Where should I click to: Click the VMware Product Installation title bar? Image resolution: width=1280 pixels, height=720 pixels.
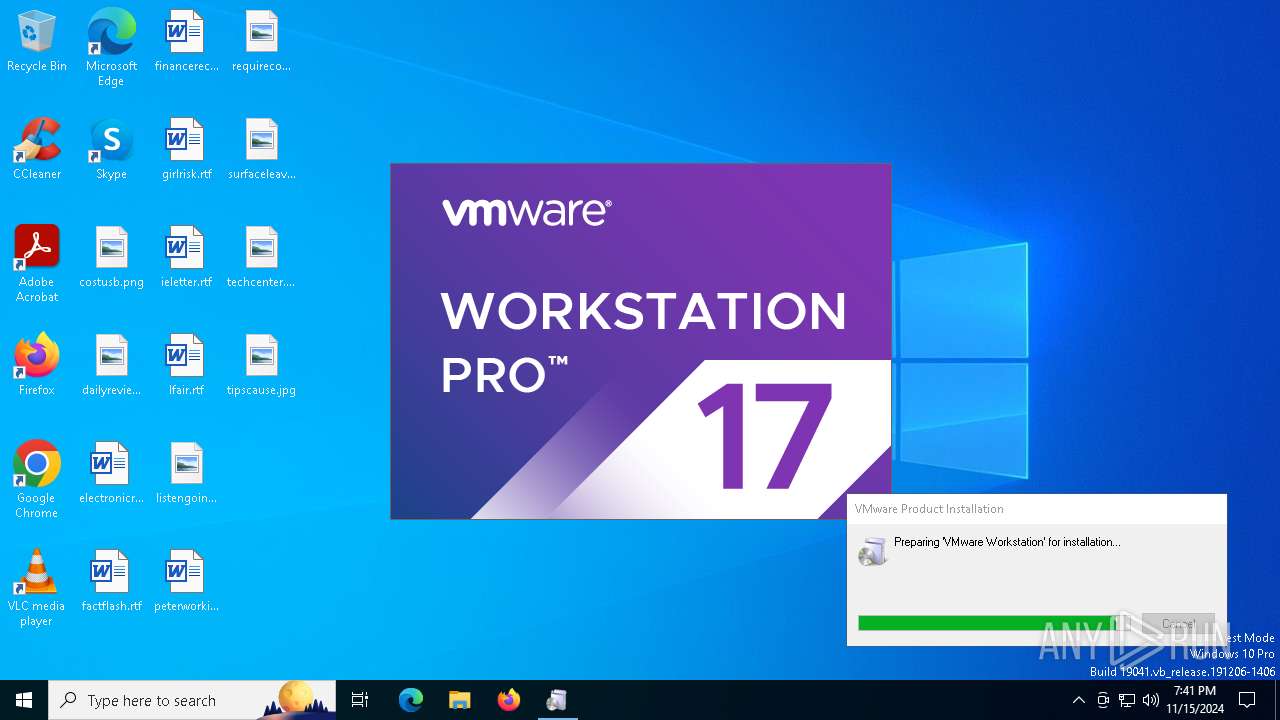click(1036, 508)
